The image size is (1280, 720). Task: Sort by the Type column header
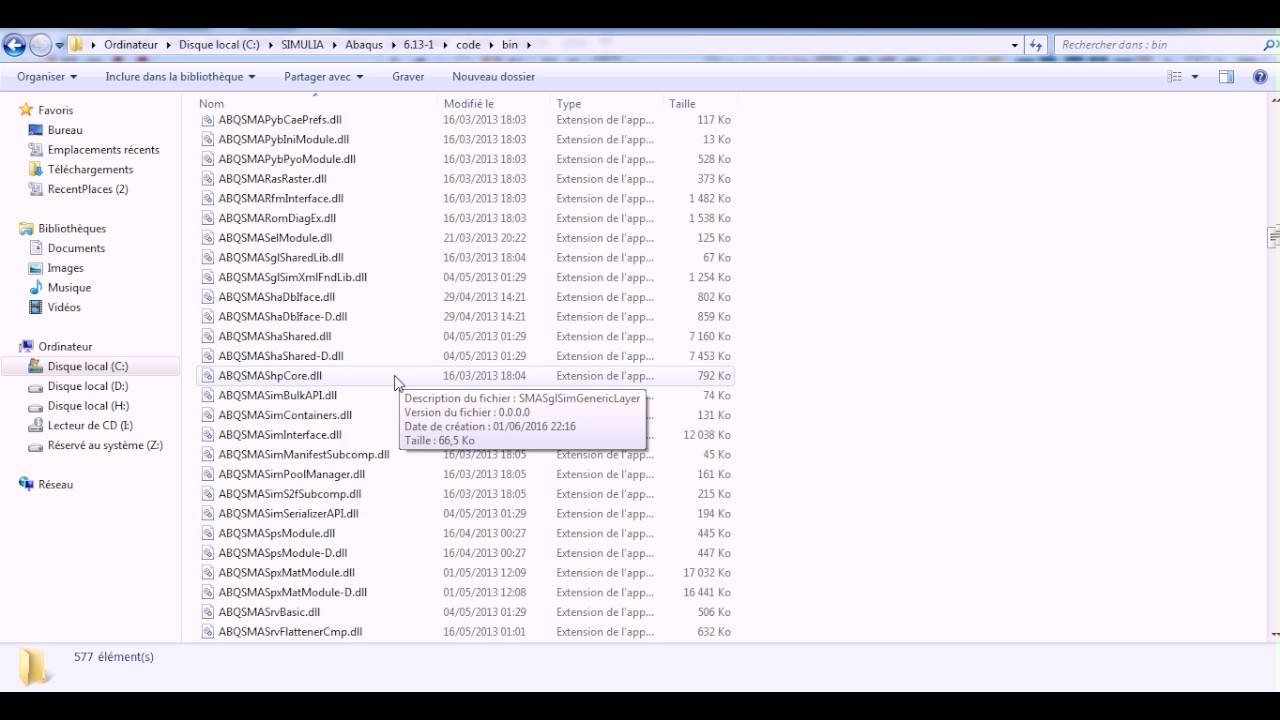tap(607, 103)
